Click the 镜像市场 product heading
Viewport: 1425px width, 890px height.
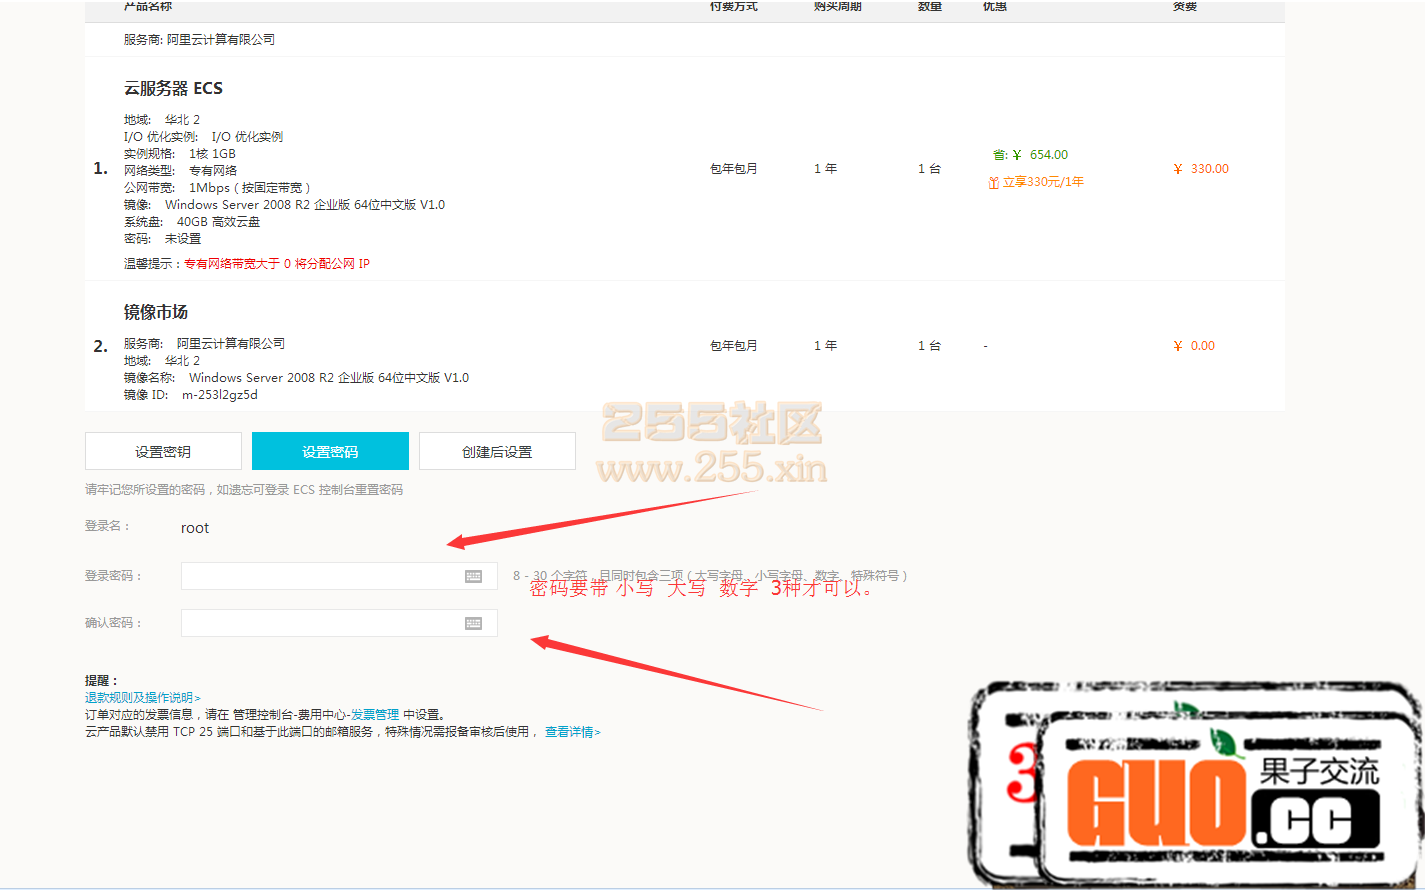(156, 312)
